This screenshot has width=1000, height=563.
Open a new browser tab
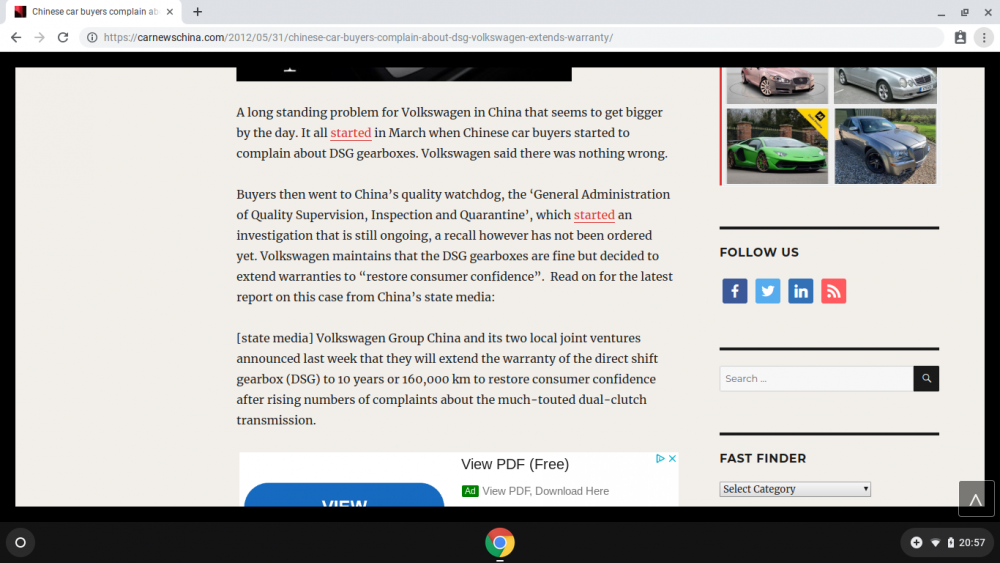198,11
